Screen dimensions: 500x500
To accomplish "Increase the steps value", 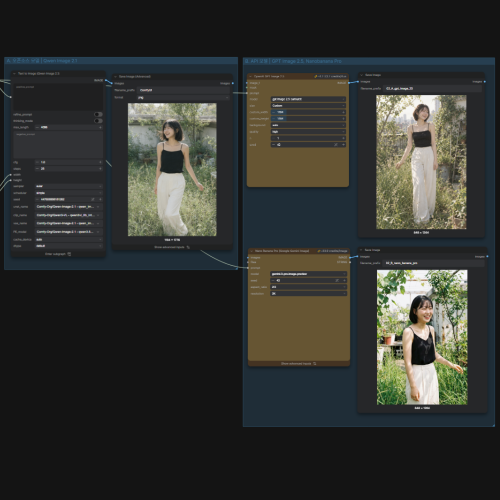I will click(100, 169).
